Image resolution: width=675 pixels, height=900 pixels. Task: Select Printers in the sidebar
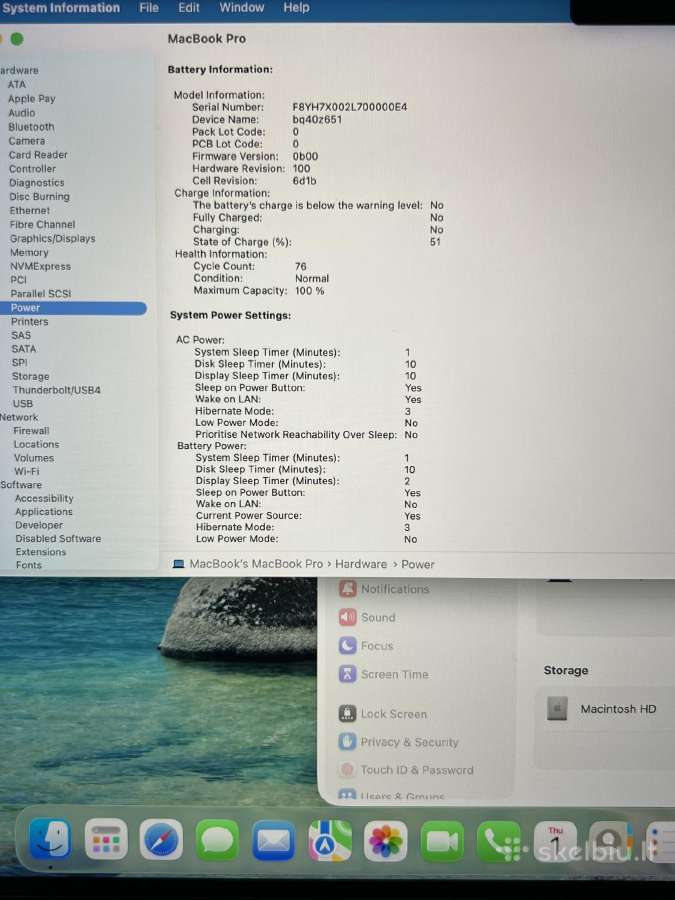tap(29, 321)
